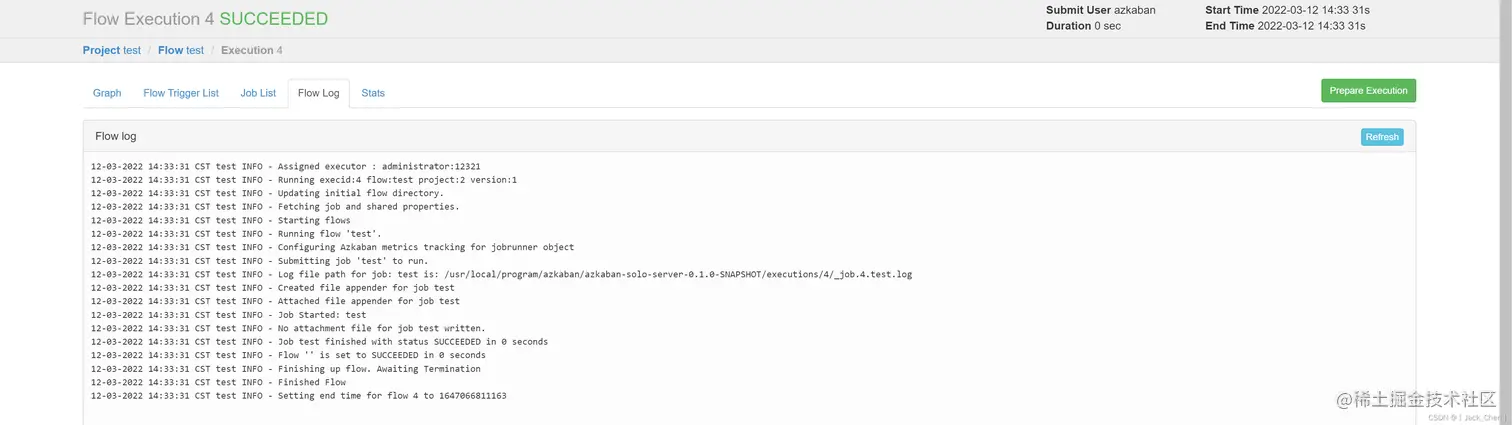Click the Execution 4 breadcrumb

pos(252,50)
